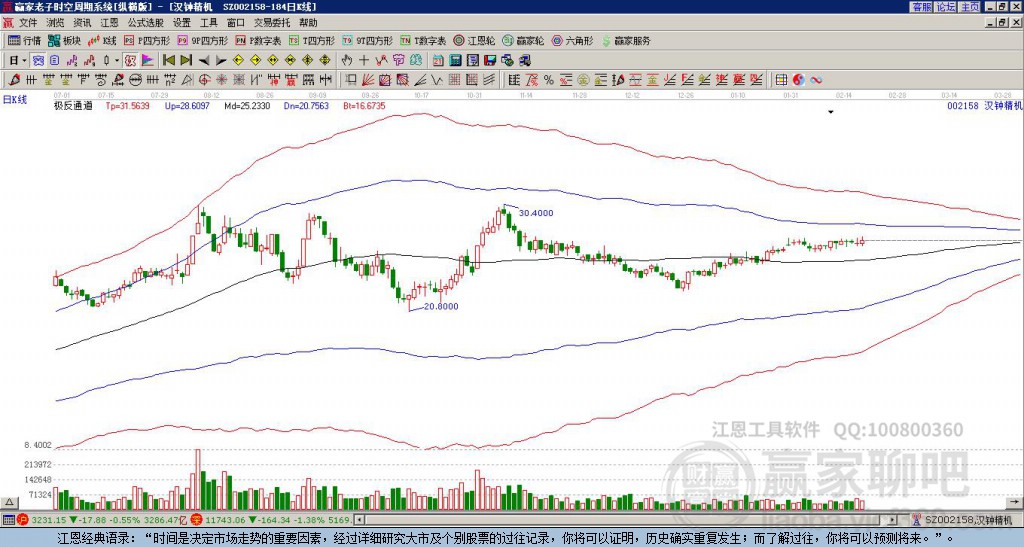Open the calculator icon
This screenshot has height=548, width=1024.
(x=455, y=61)
